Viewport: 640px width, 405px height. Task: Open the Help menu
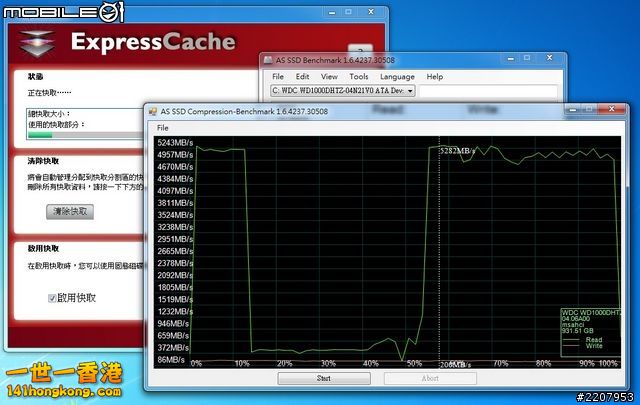pyautogui.click(x=434, y=76)
